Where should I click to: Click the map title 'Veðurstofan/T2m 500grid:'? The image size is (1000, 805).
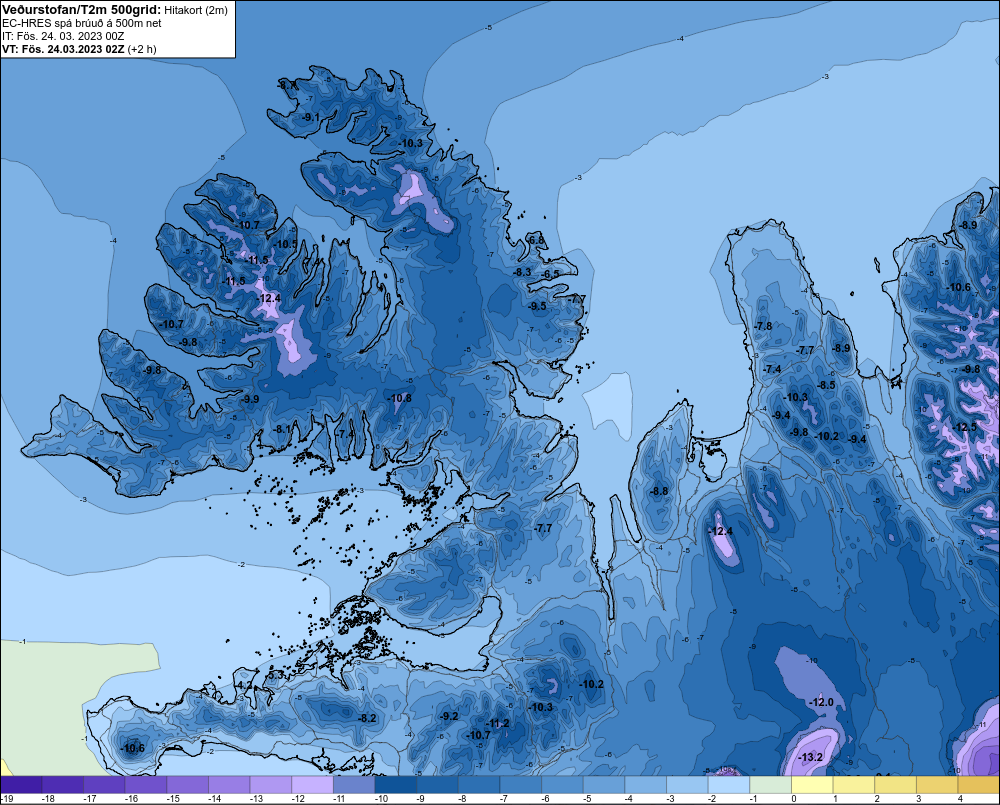point(82,10)
